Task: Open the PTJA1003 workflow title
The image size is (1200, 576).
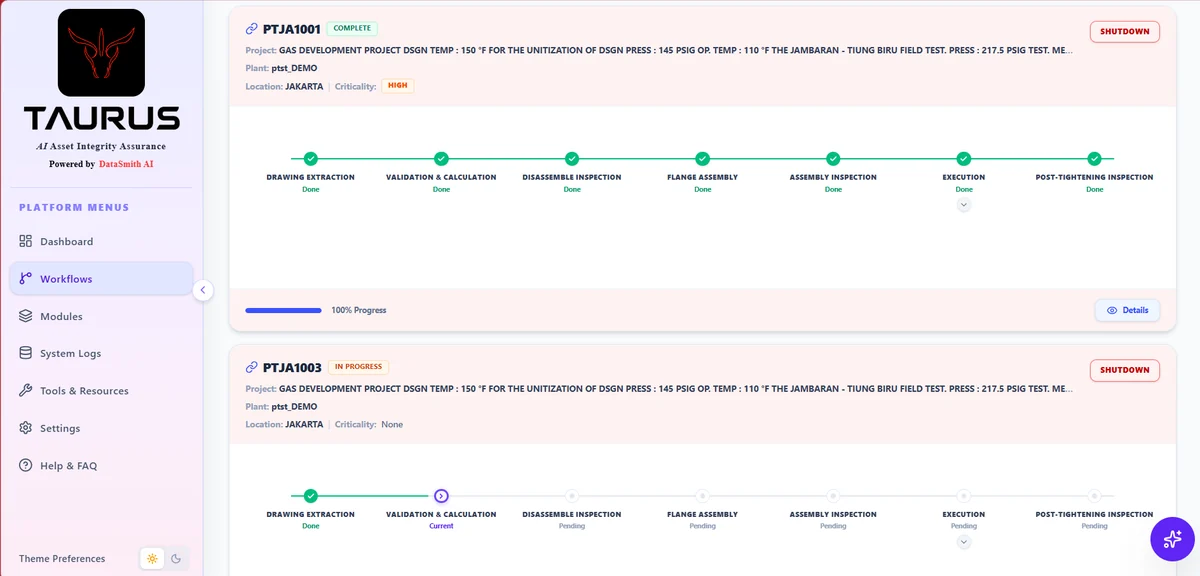Action: (x=292, y=367)
